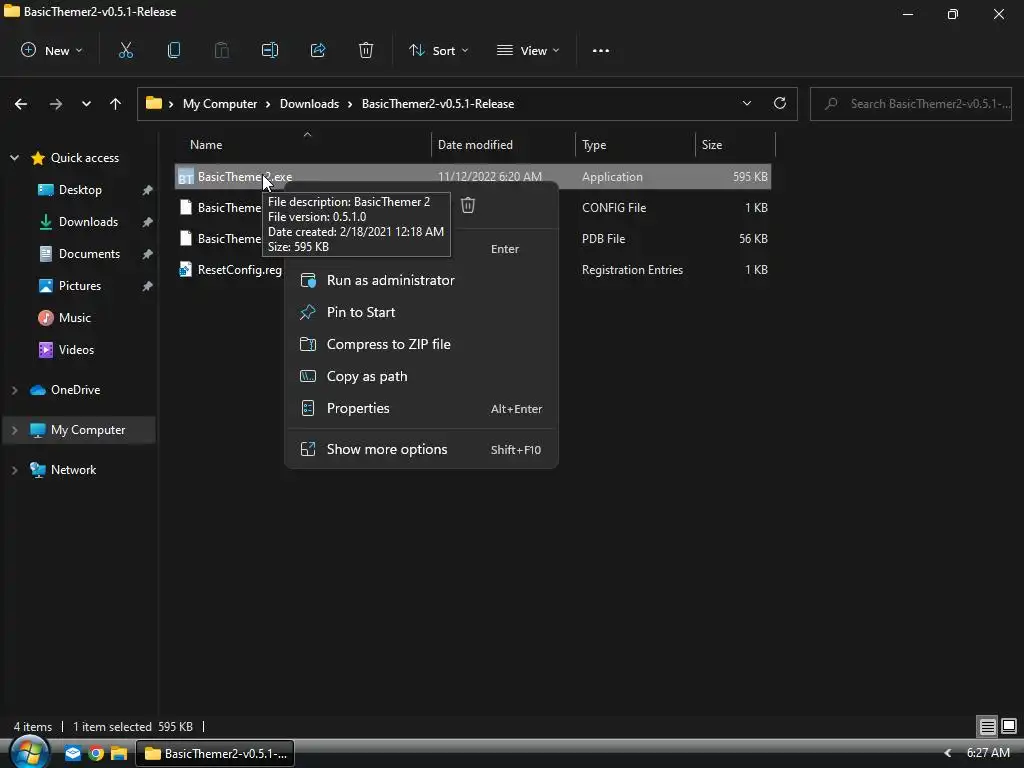This screenshot has height=768, width=1024.
Task: Click BasicThemer2-v0.5.1-Release breadcrumb segment
Action: click(x=438, y=104)
